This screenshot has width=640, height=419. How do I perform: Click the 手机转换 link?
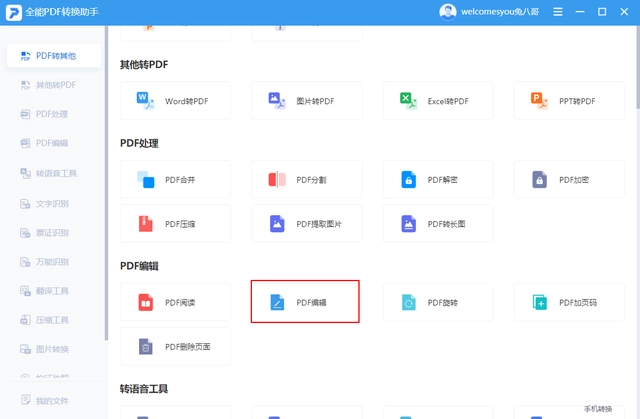click(x=598, y=409)
